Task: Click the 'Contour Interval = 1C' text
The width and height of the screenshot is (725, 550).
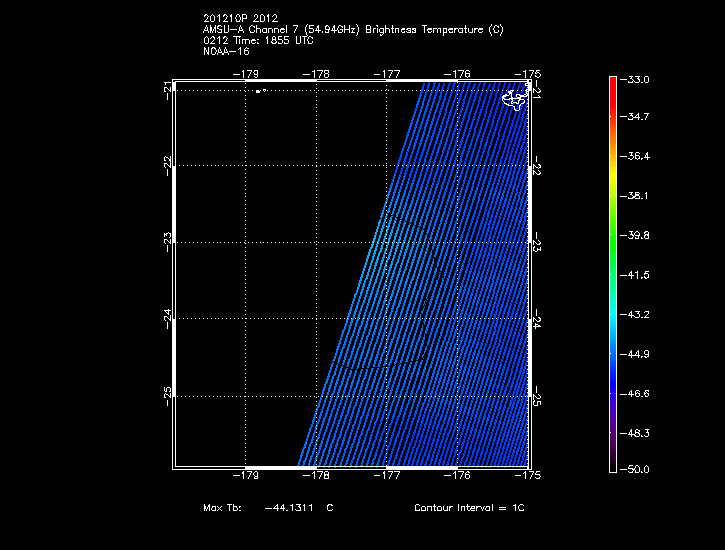Action: click(x=469, y=508)
